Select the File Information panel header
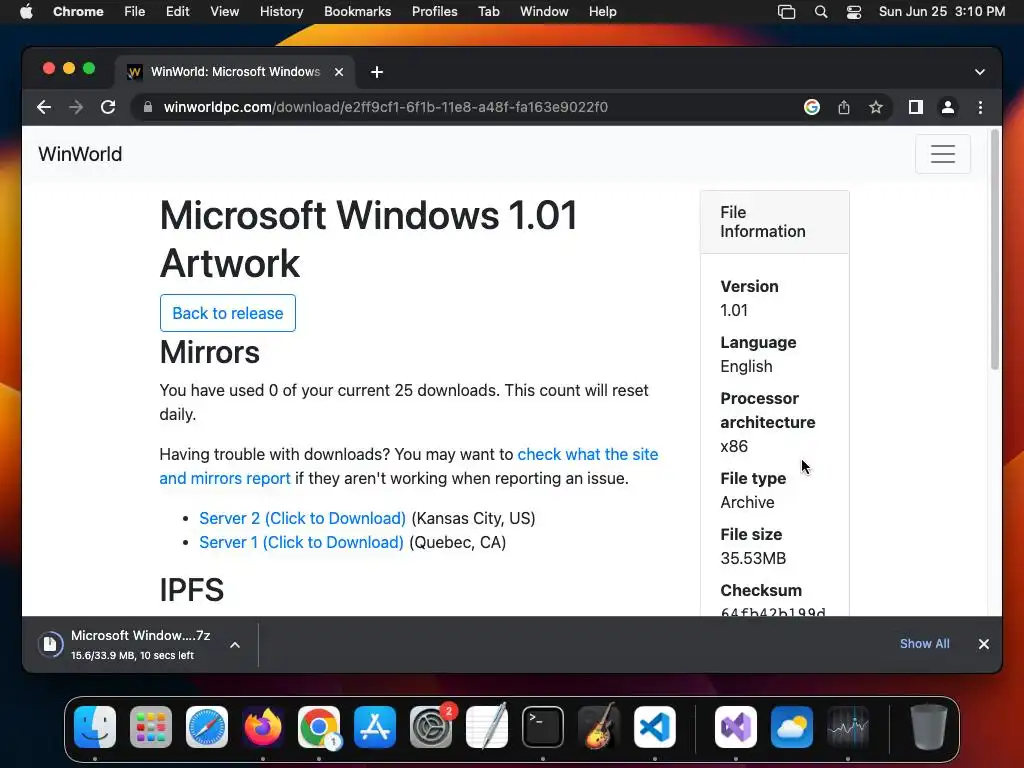The width and height of the screenshot is (1024, 768). (x=775, y=222)
